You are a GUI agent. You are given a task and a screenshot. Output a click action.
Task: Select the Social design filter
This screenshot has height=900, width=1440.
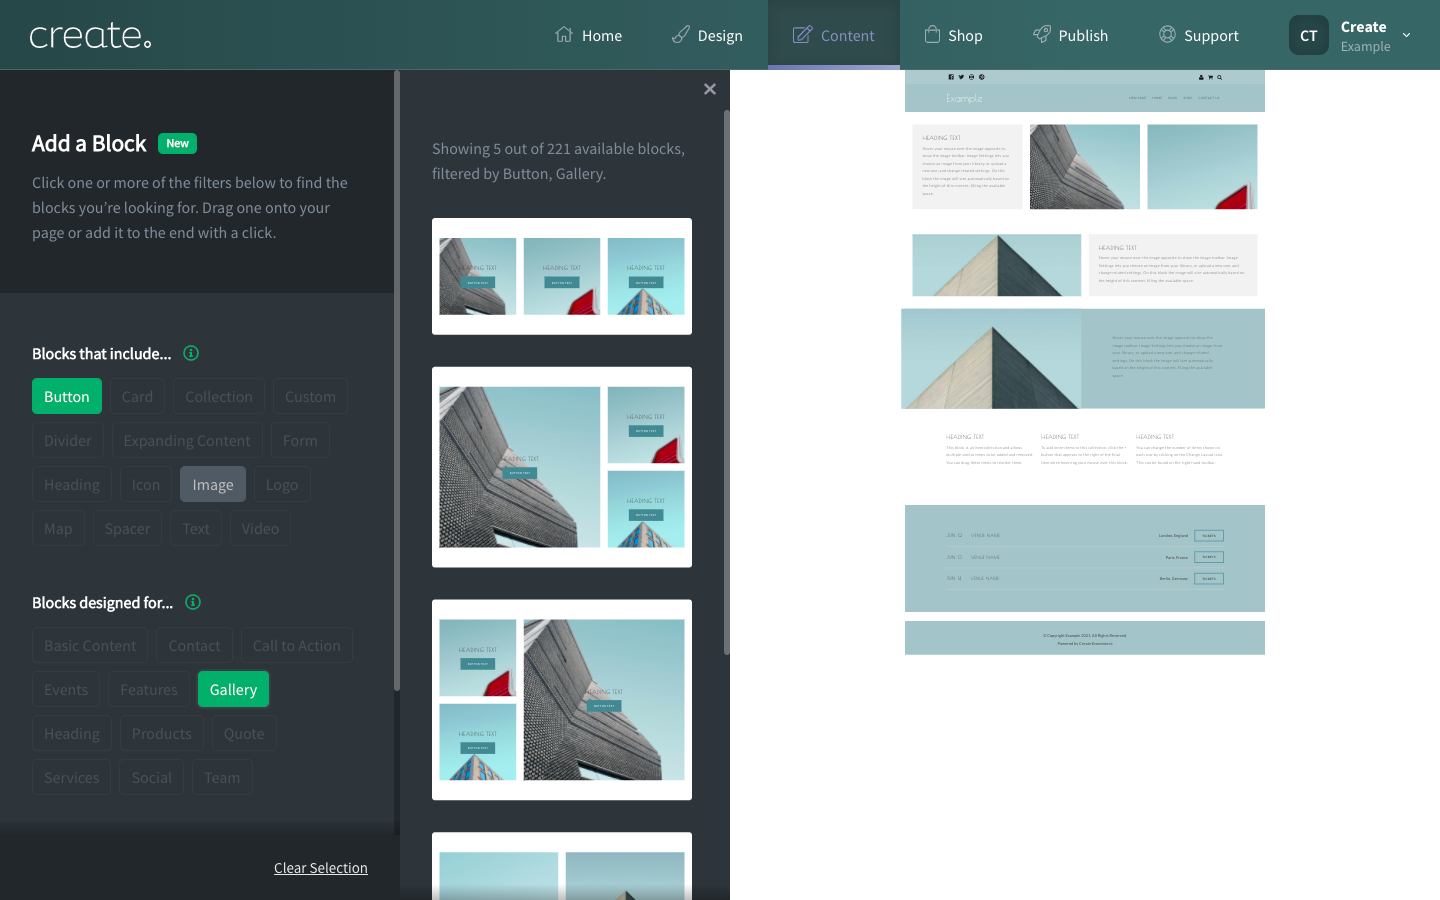click(x=152, y=777)
